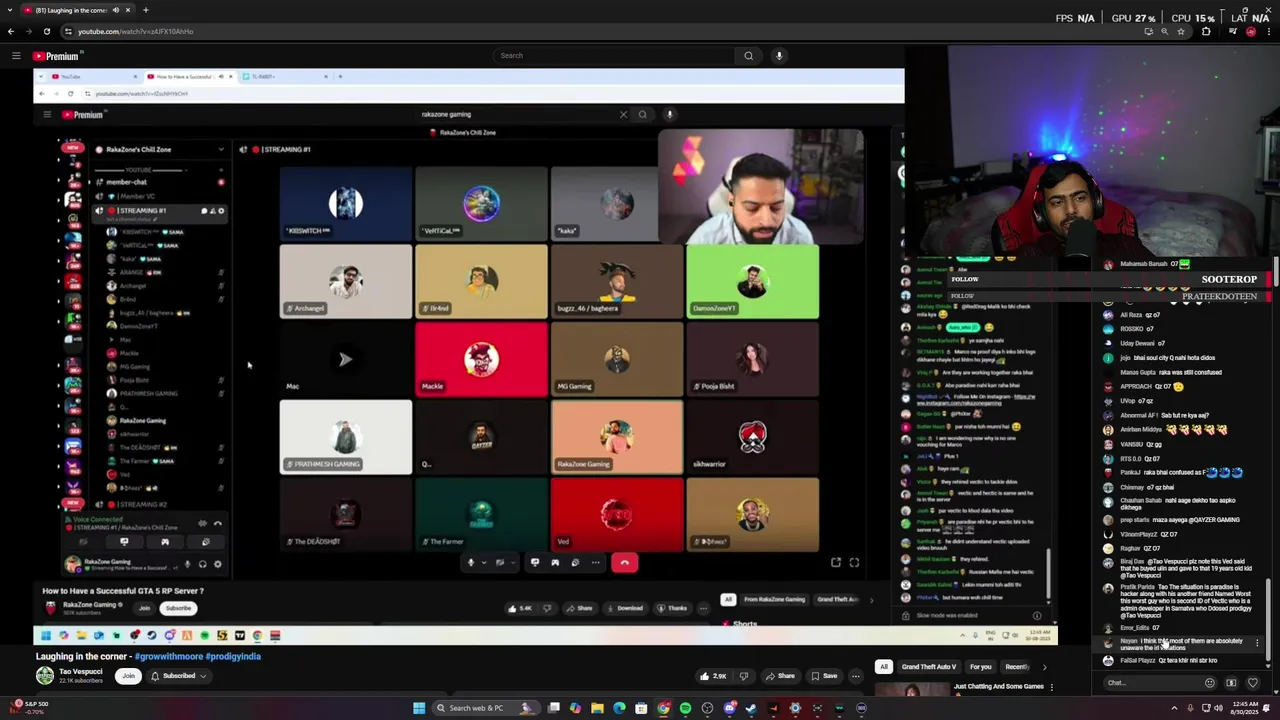The width and height of the screenshot is (1280, 720).
Task: Click the live chat message input
Action: click(x=1150, y=683)
